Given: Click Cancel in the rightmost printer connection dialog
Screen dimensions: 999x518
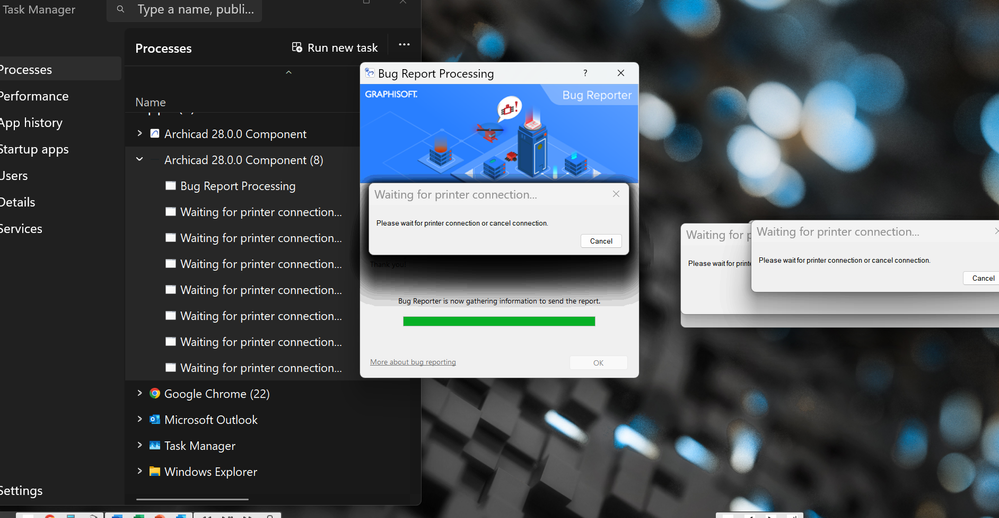Looking at the screenshot, I should click(x=983, y=278).
